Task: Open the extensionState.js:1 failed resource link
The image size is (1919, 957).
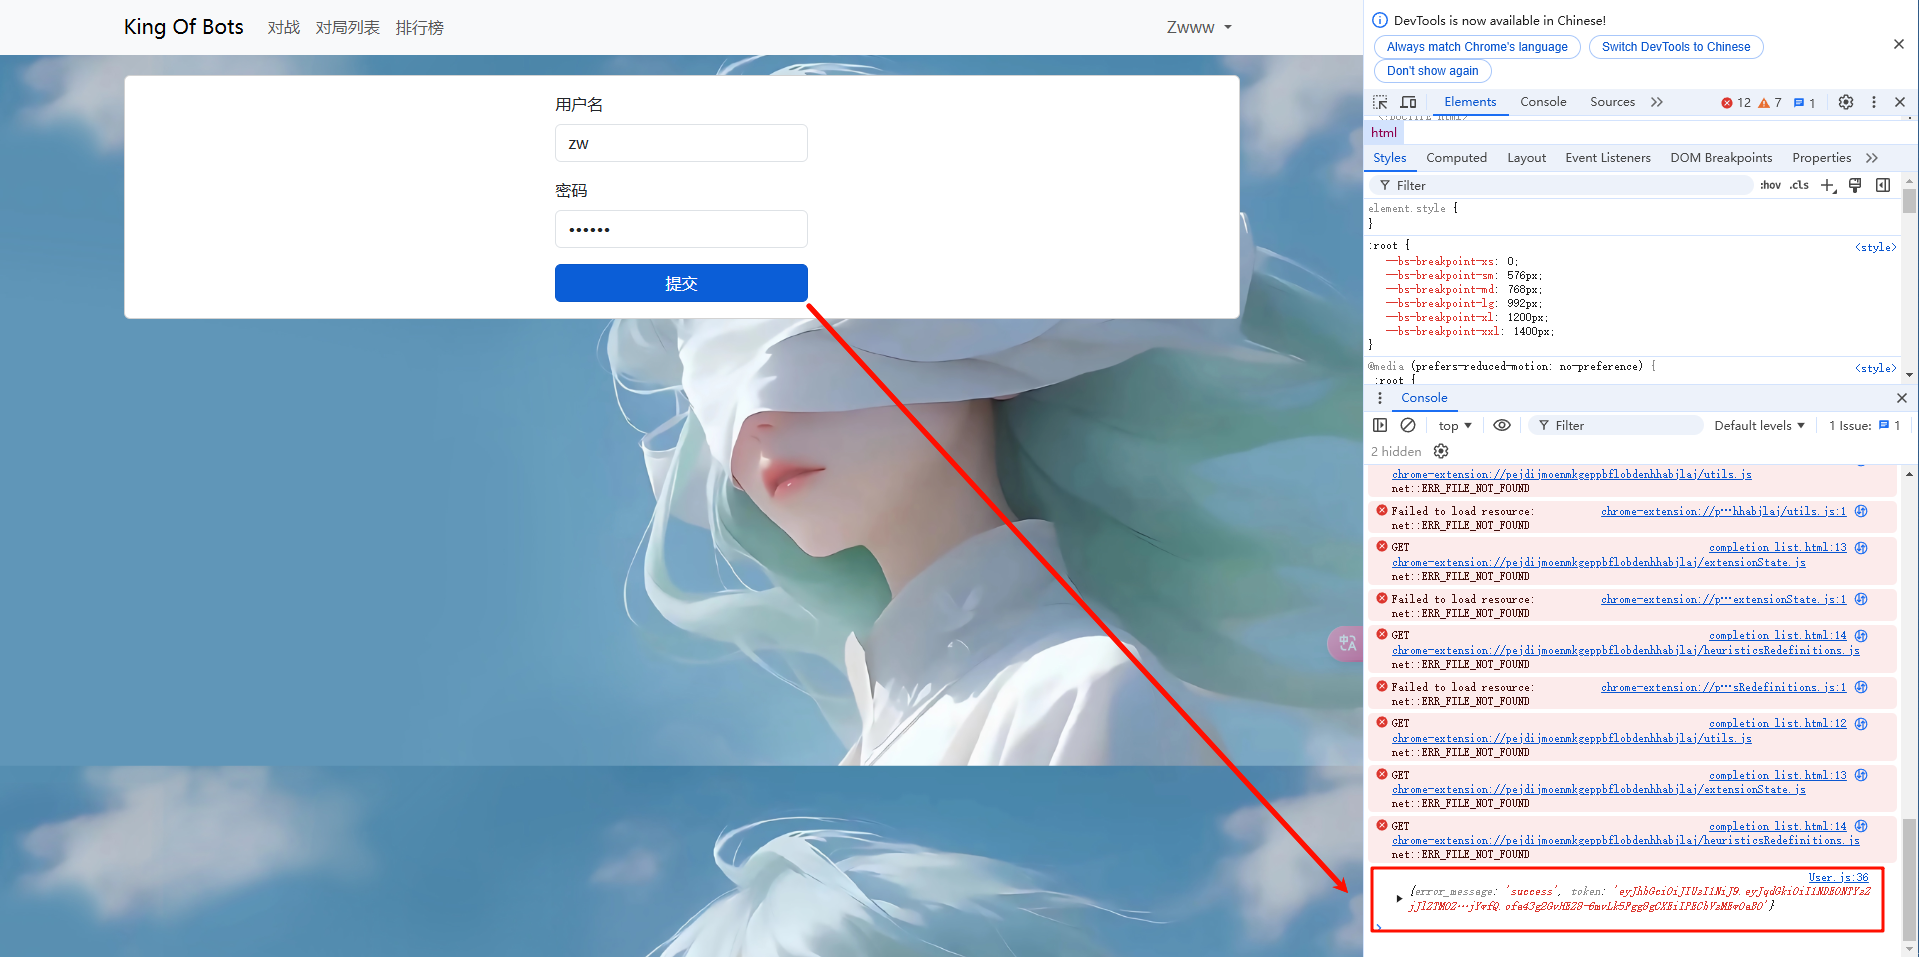Action: pos(1724,599)
